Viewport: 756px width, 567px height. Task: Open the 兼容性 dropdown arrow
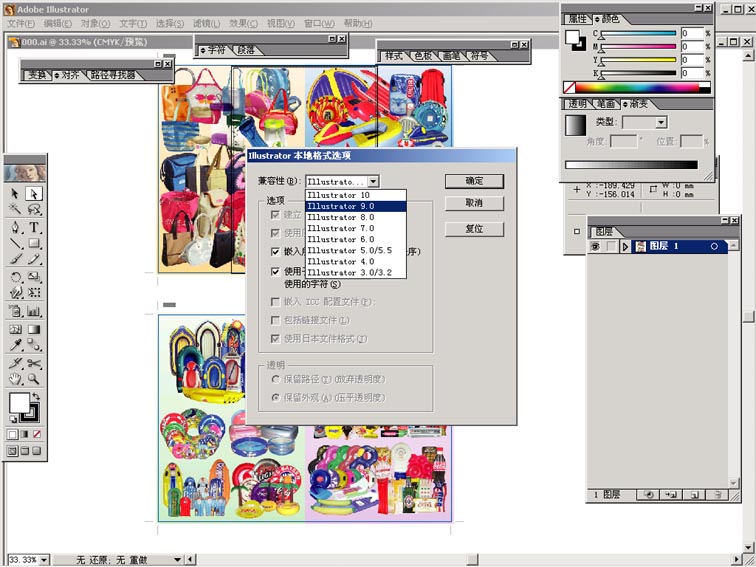373,181
